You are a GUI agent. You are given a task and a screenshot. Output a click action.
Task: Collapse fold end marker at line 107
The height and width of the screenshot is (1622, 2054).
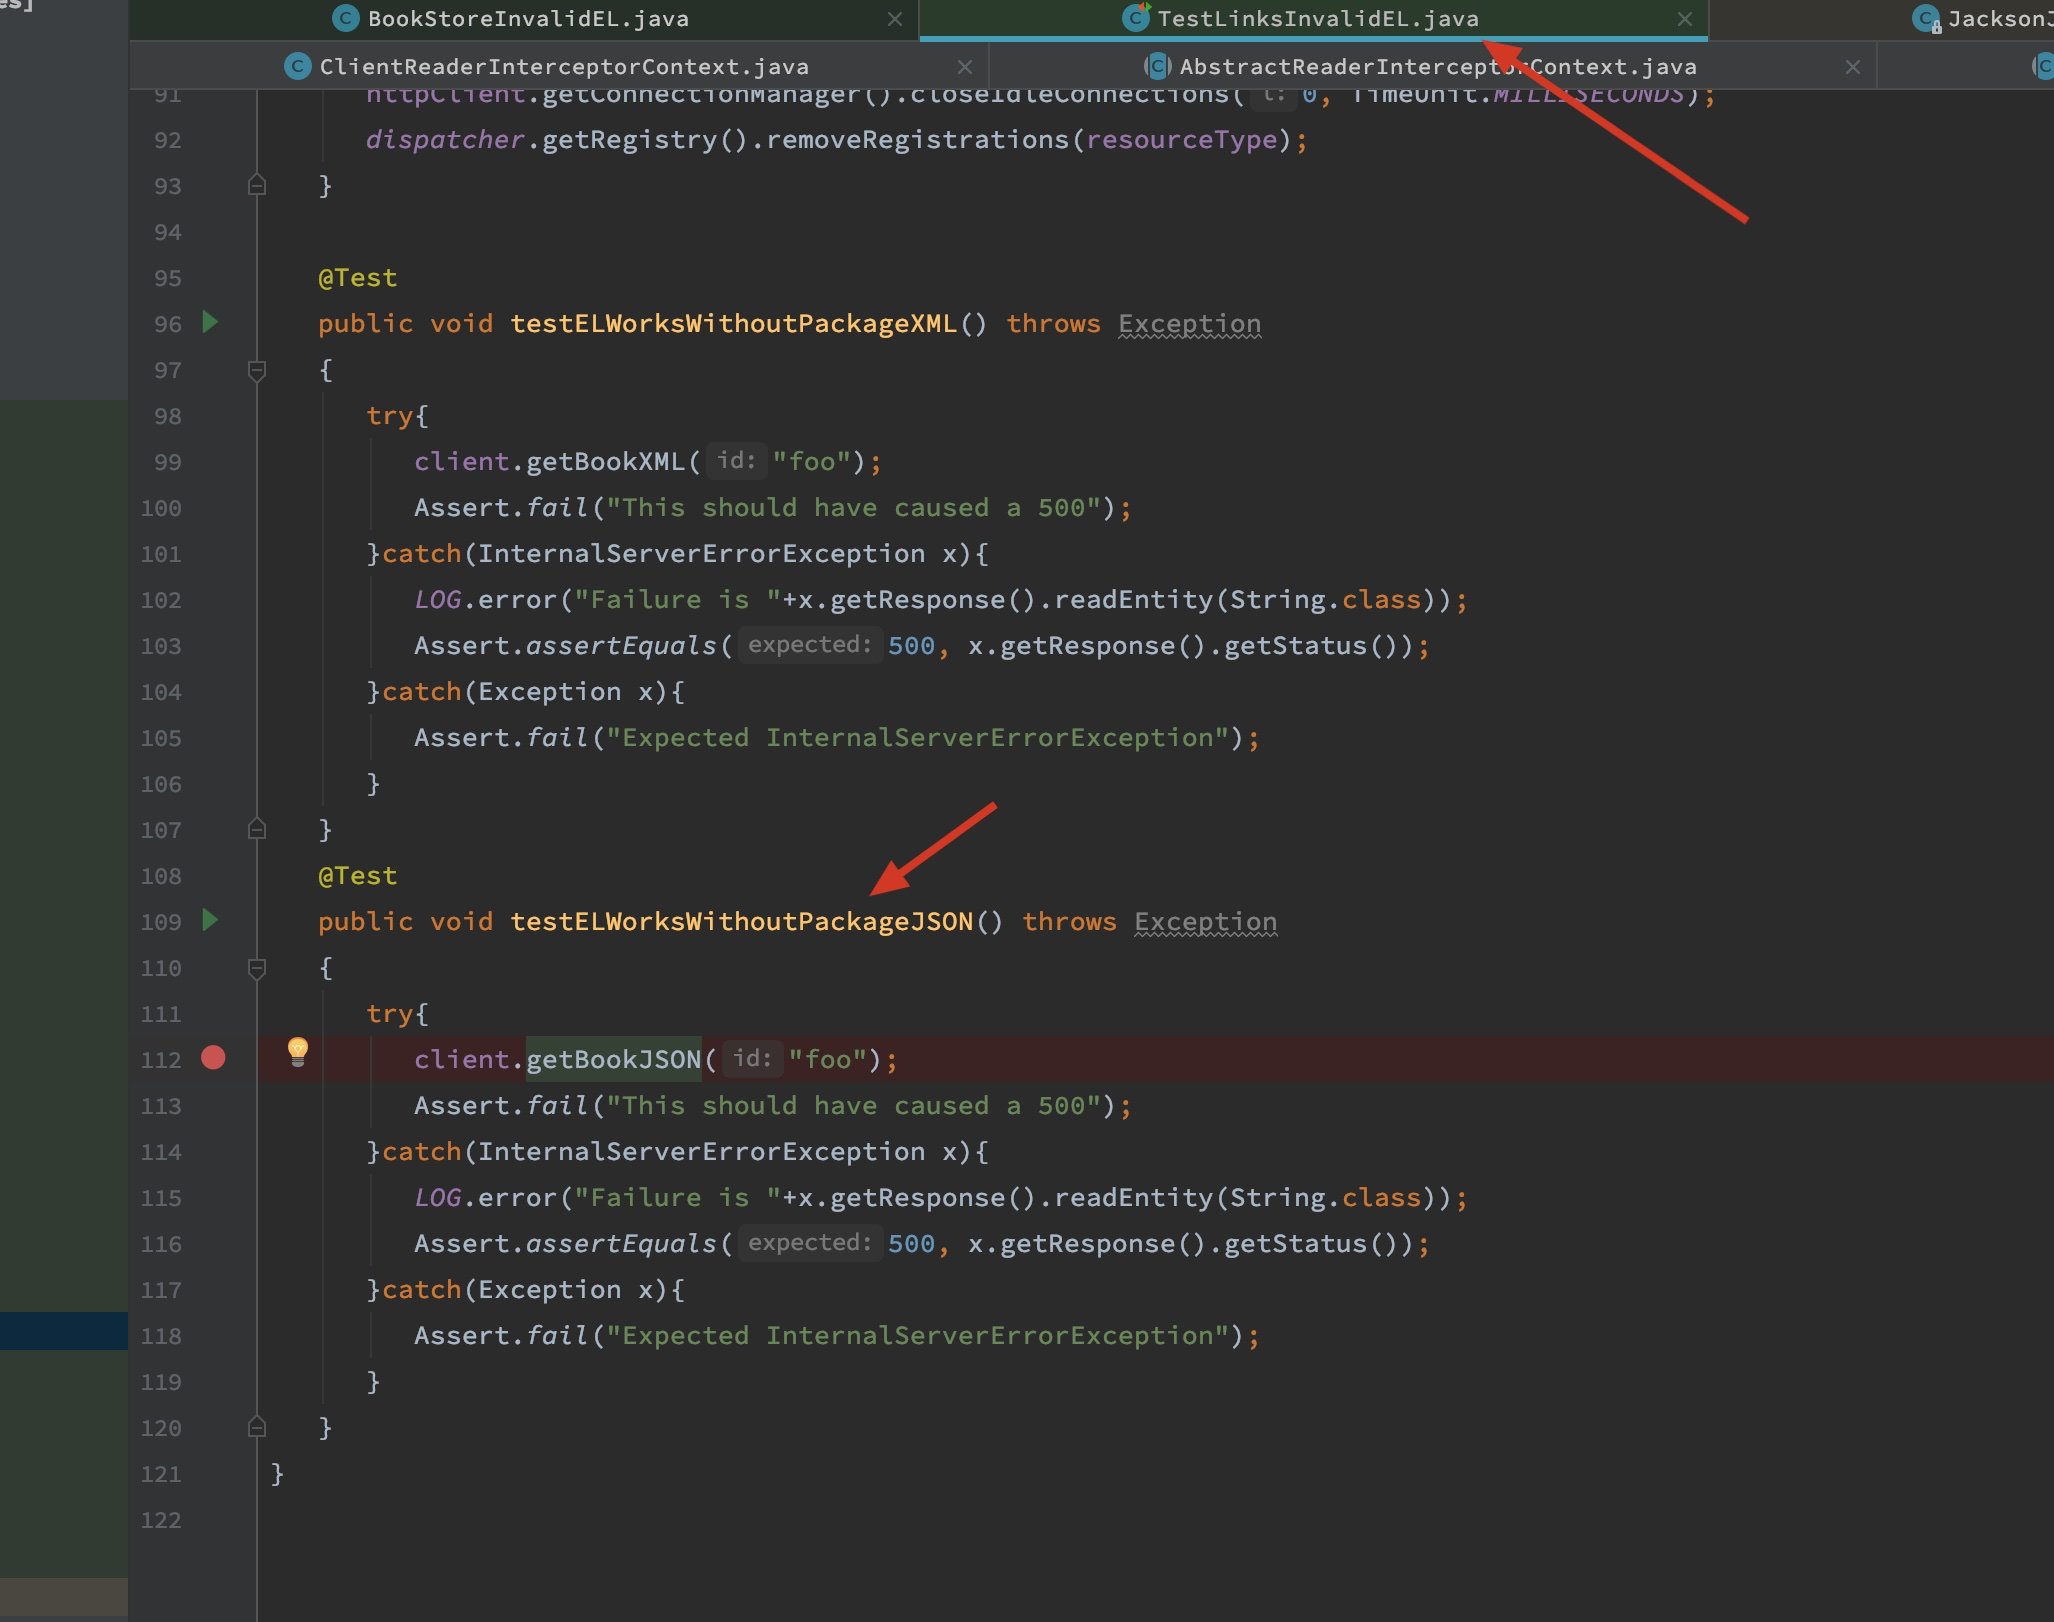click(x=257, y=829)
